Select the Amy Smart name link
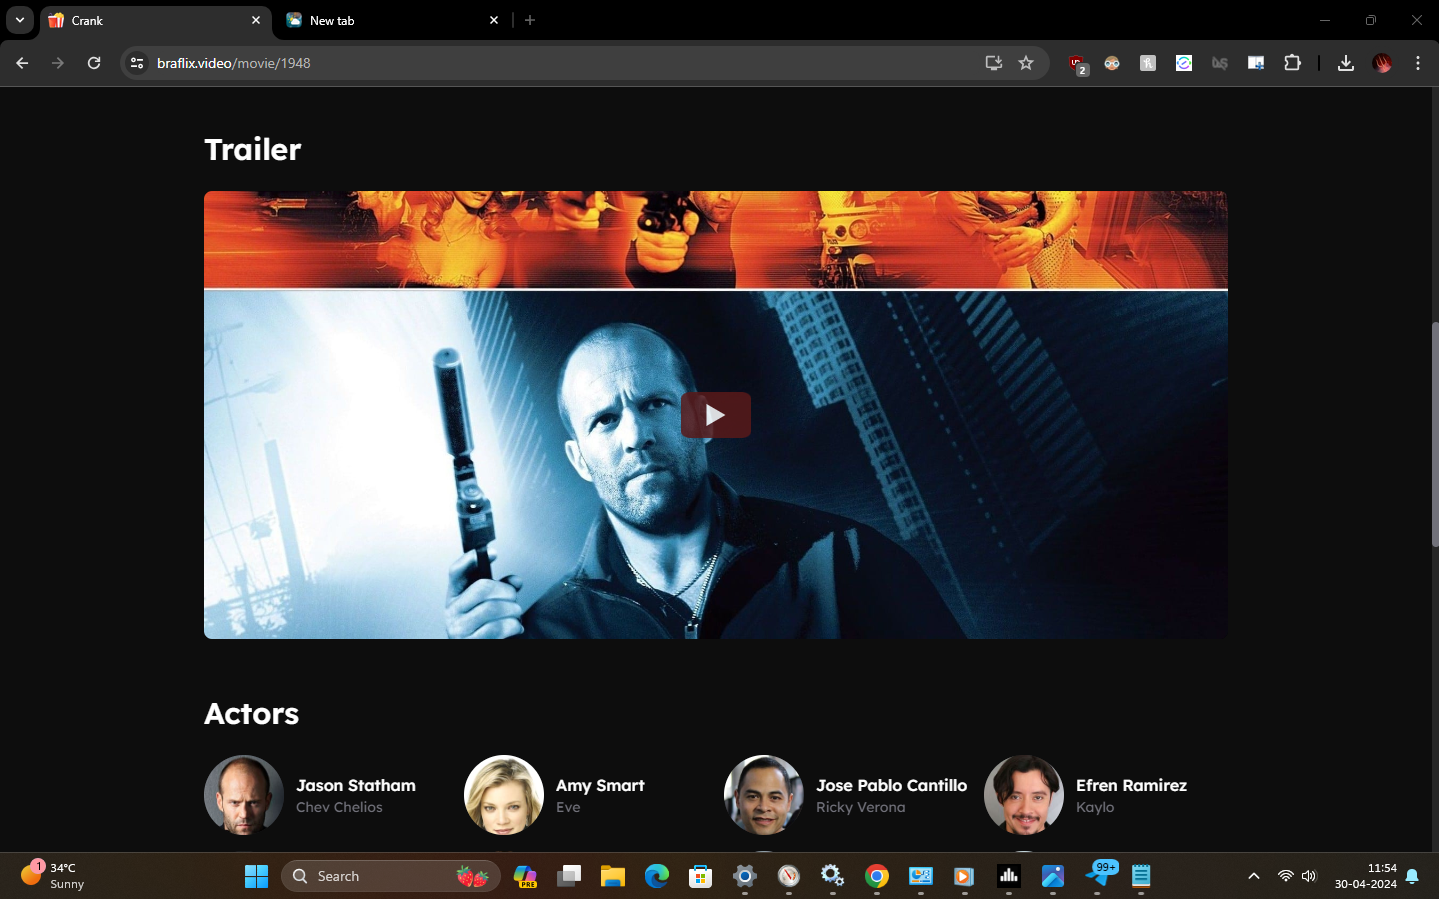Viewport: 1439px width, 899px height. point(600,786)
